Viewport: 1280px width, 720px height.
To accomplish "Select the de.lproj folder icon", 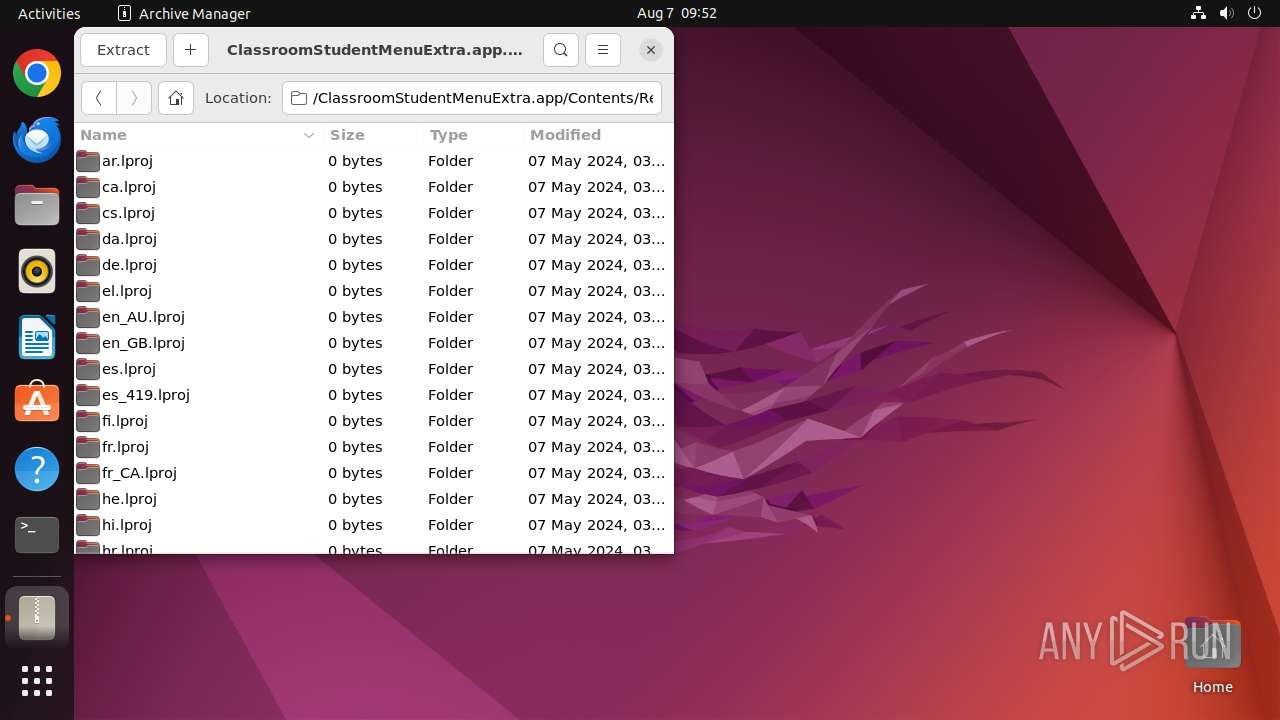I will [88, 265].
